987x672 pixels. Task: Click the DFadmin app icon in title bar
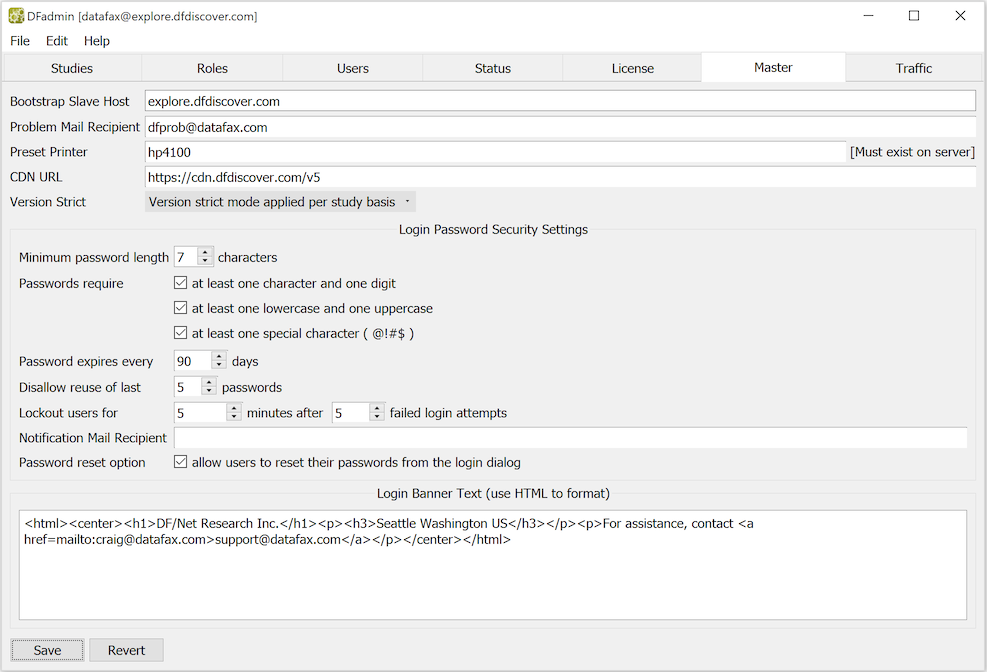[16, 16]
